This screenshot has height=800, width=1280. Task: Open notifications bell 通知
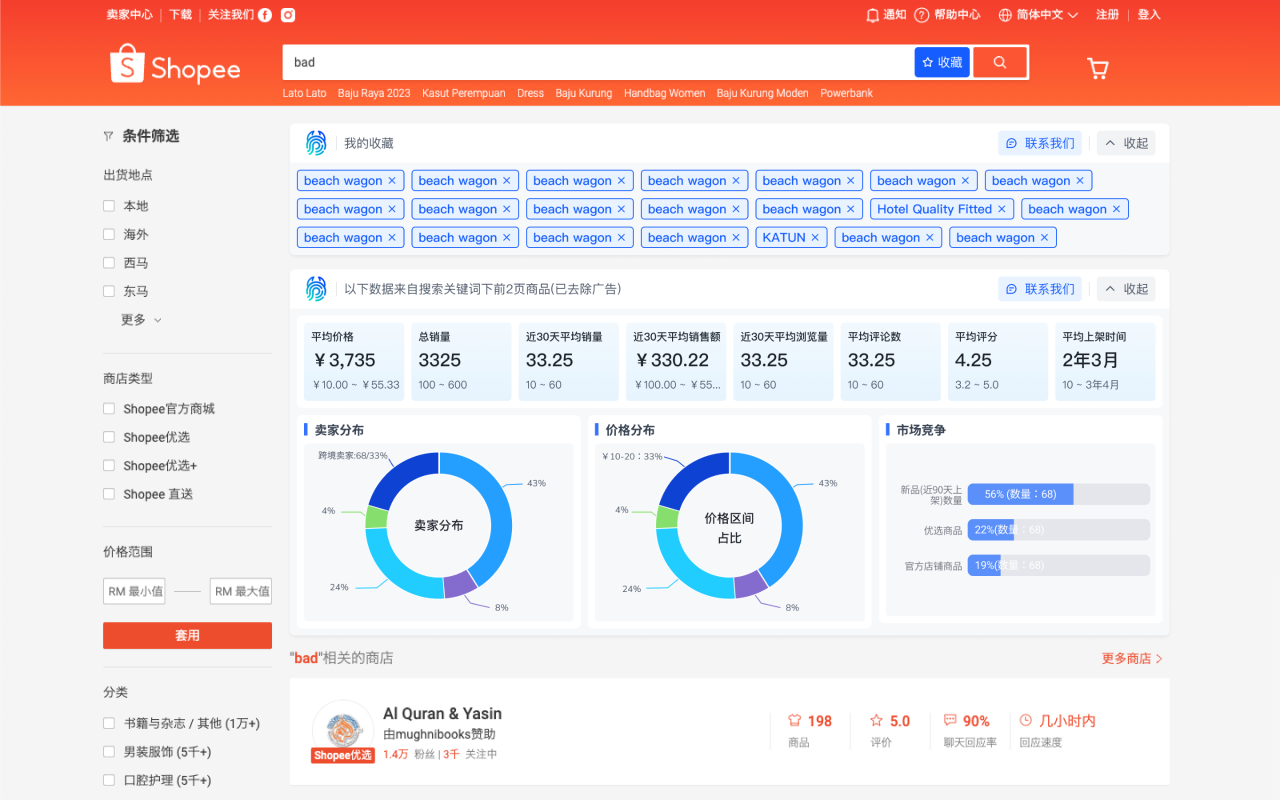(886, 15)
